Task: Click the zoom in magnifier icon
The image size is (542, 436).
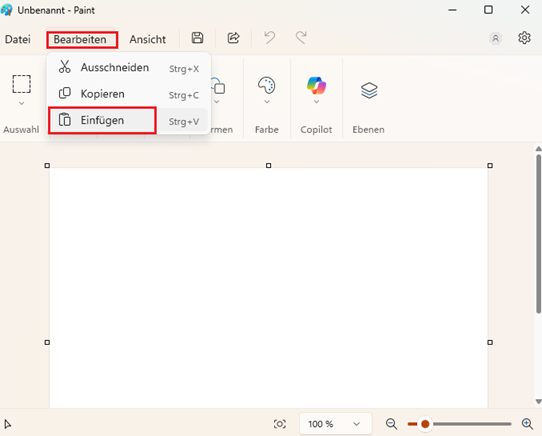Action: [x=527, y=424]
